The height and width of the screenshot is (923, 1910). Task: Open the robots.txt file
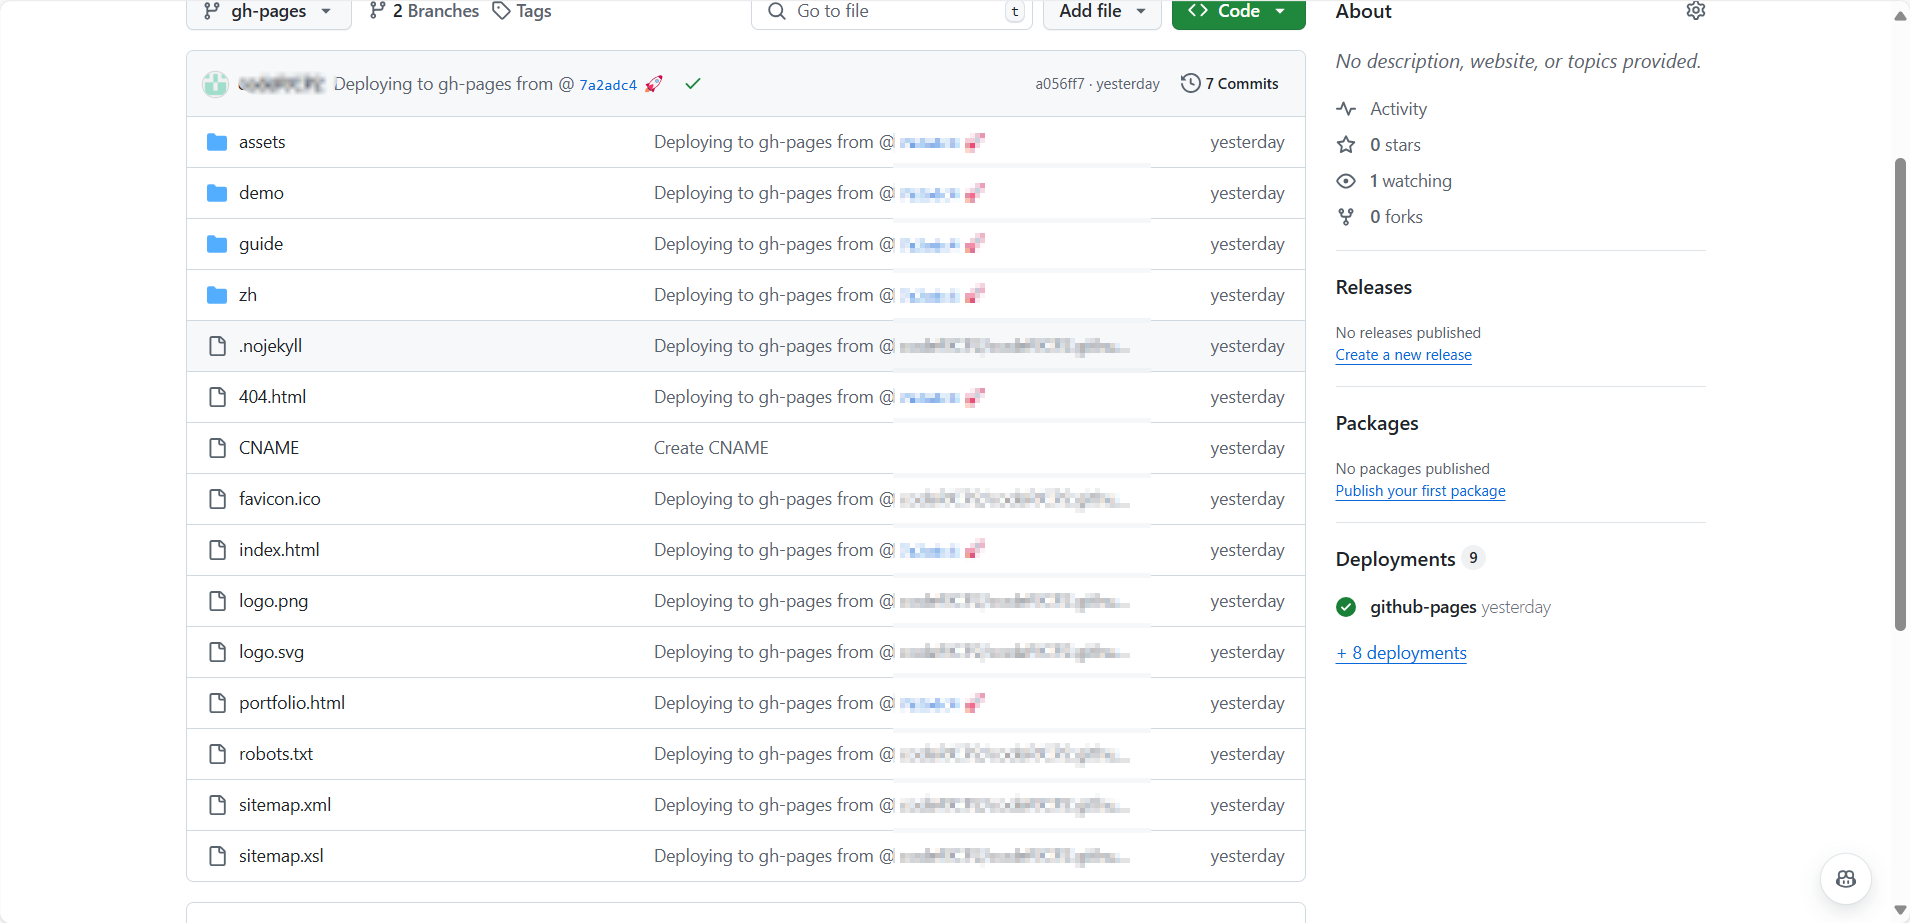(276, 754)
